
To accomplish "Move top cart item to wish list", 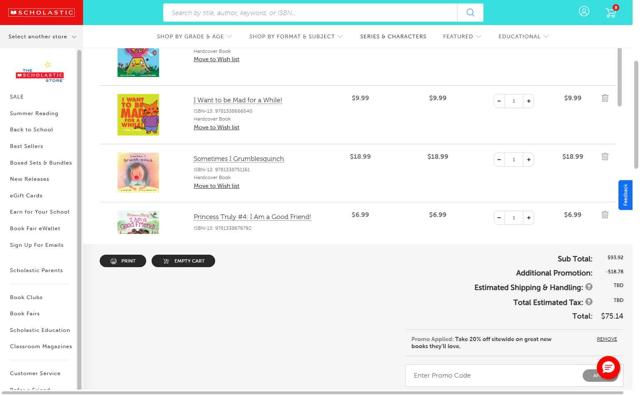I will click(x=216, y=59).
